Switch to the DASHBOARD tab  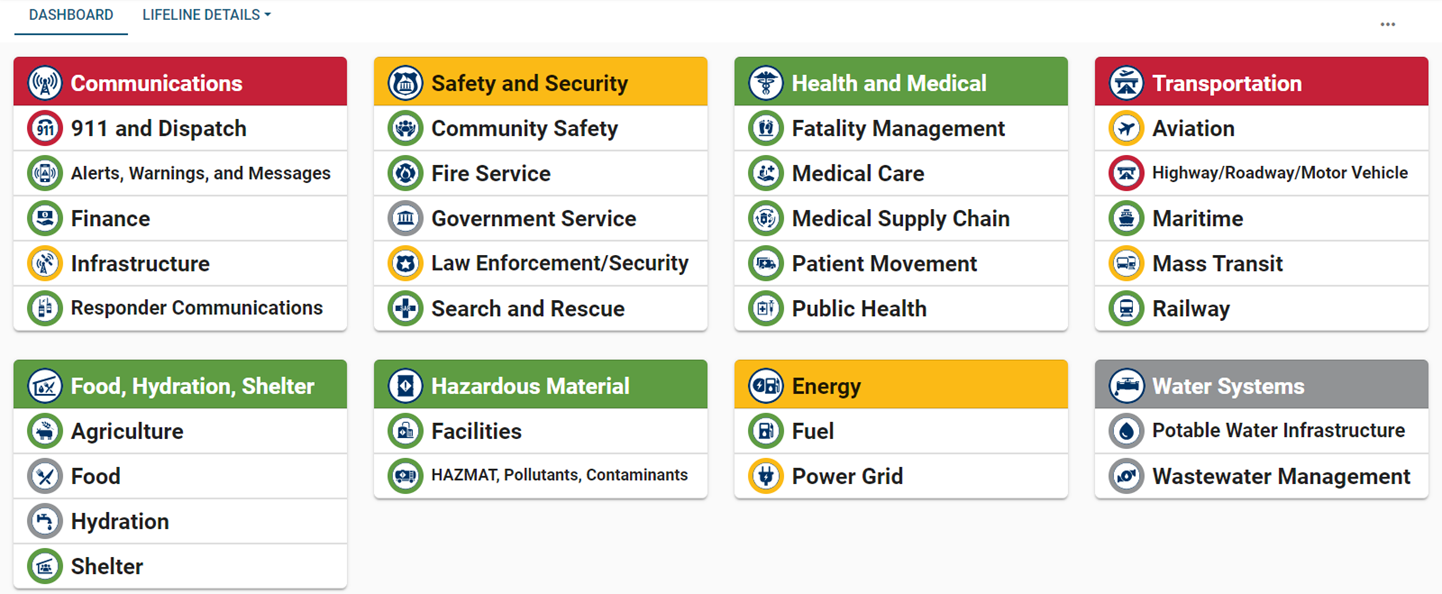[70, 15]
